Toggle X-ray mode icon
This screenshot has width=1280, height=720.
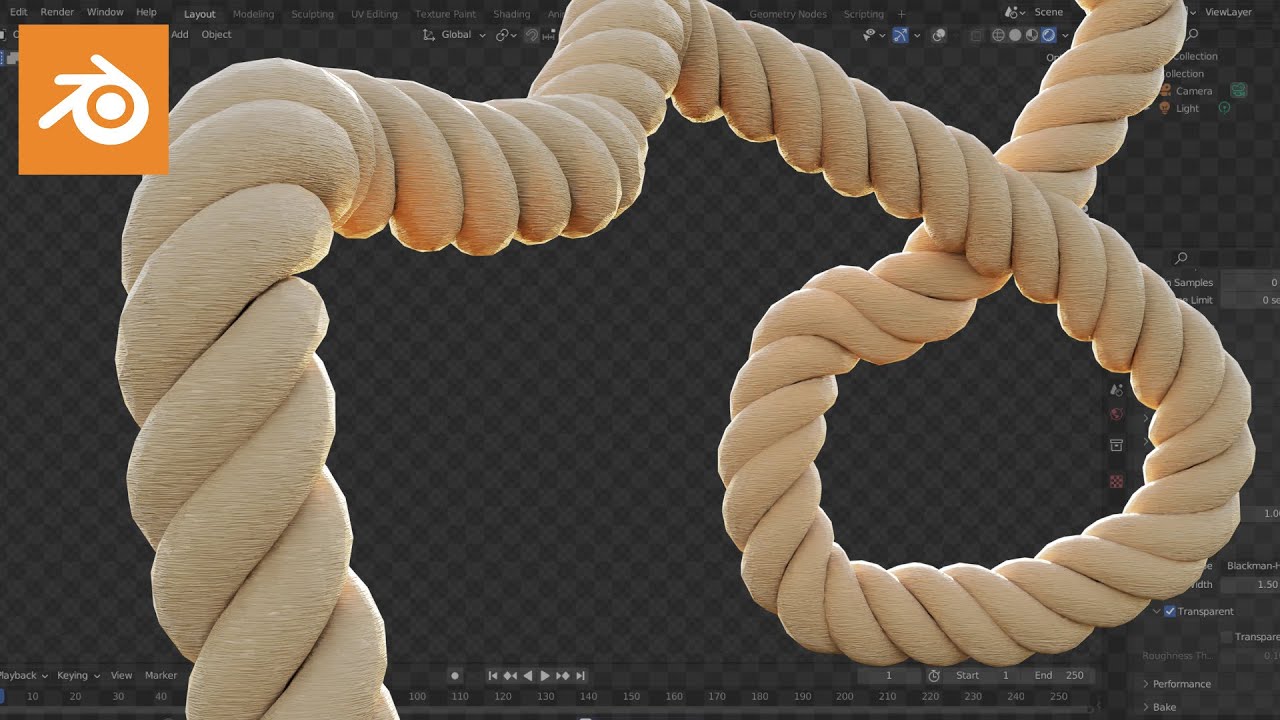coord(976,35)
